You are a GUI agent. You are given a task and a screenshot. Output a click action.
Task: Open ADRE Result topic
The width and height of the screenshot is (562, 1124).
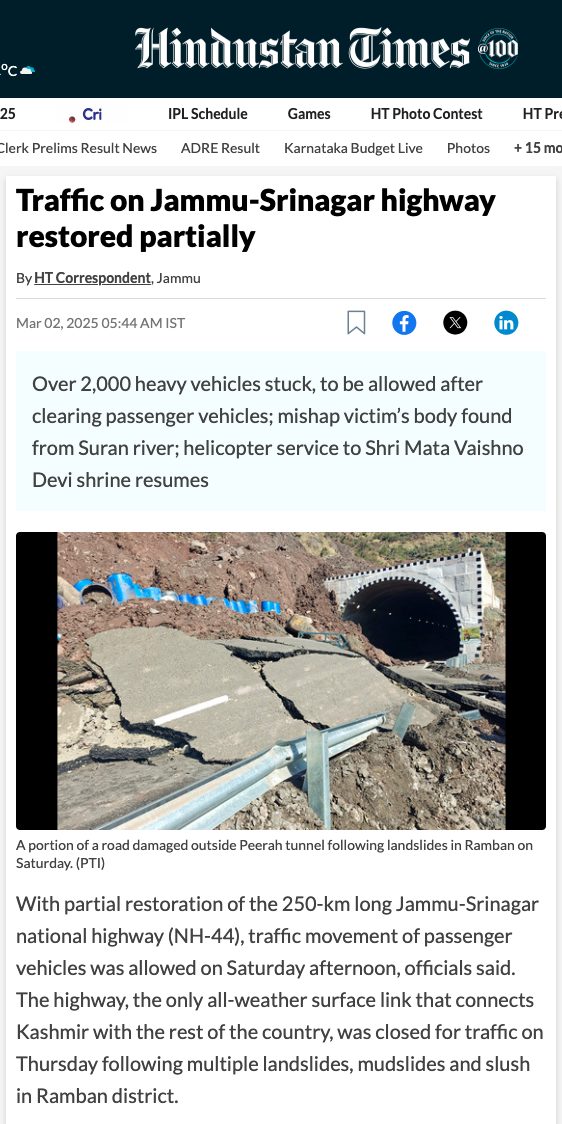[x=220, y=148]
